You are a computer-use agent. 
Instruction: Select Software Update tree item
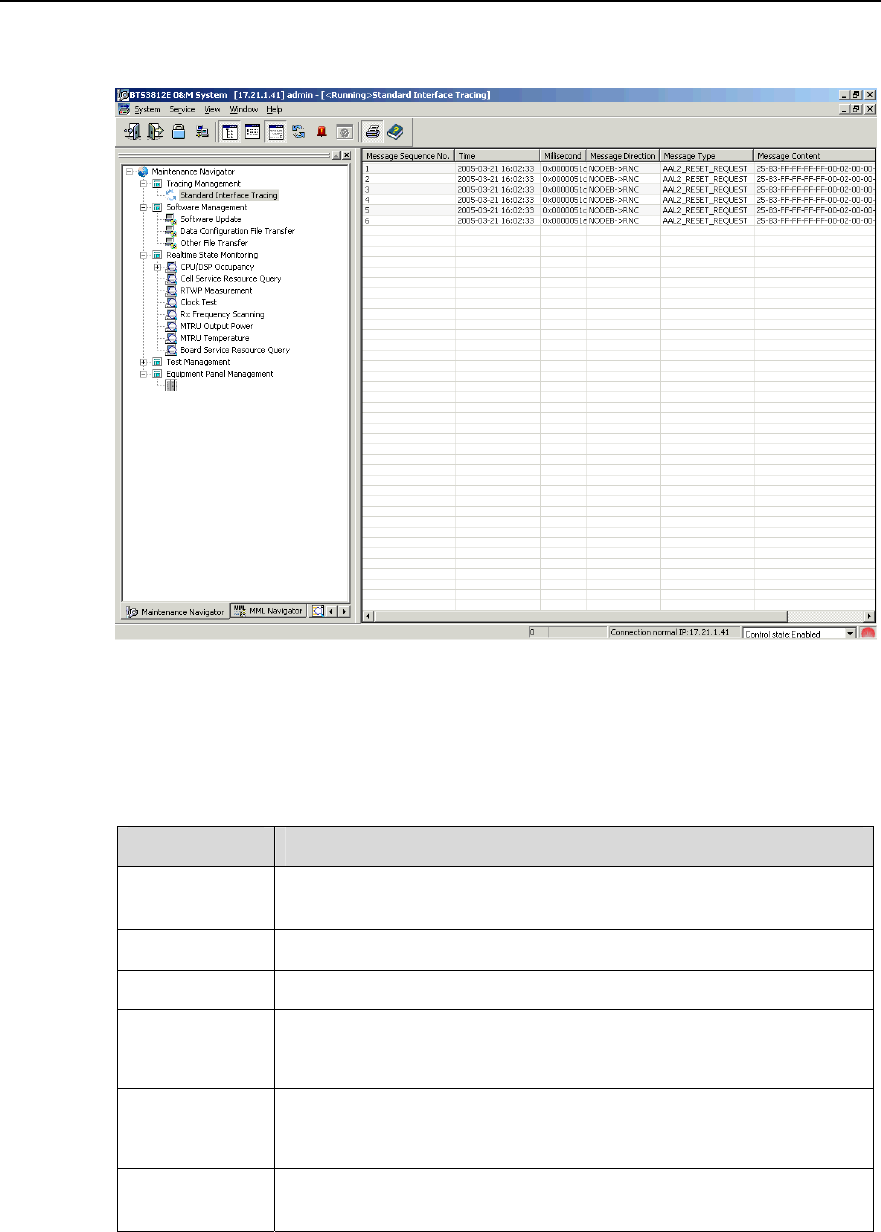click(x=210, y=219)
